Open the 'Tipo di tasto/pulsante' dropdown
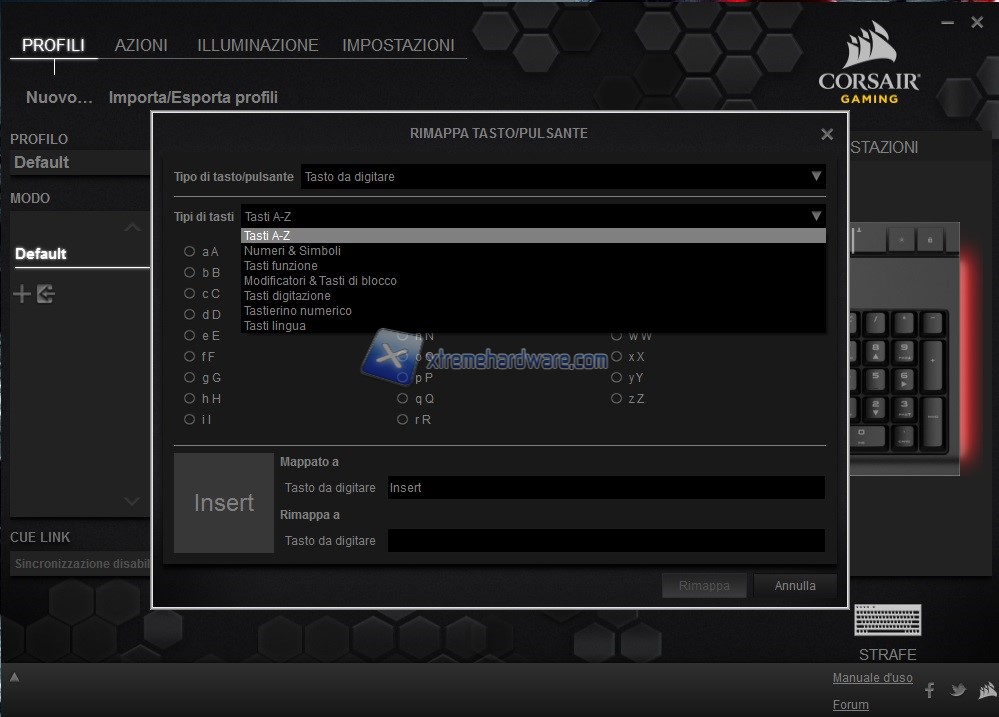 [564, 177]
